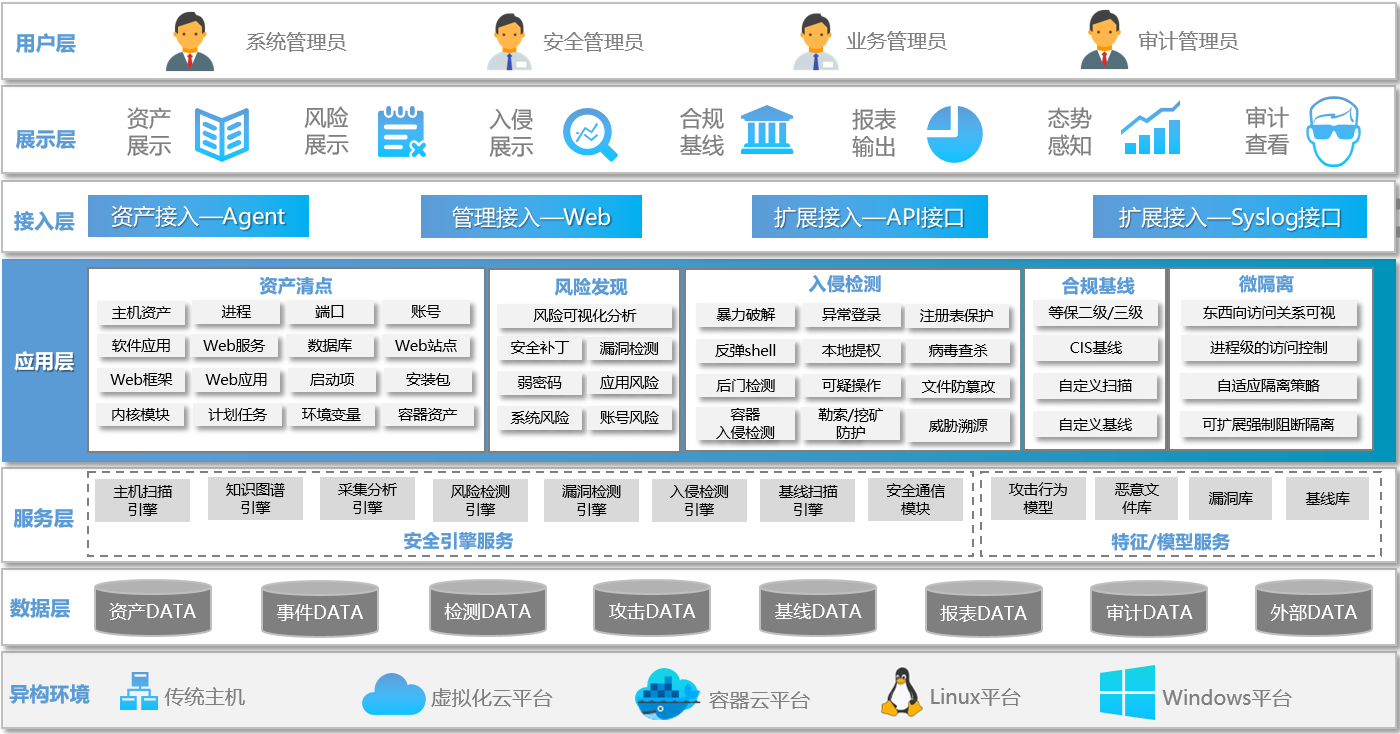Screen dimensions: 1400x734
Task: Click the 用户层 label
Action: 45,43
